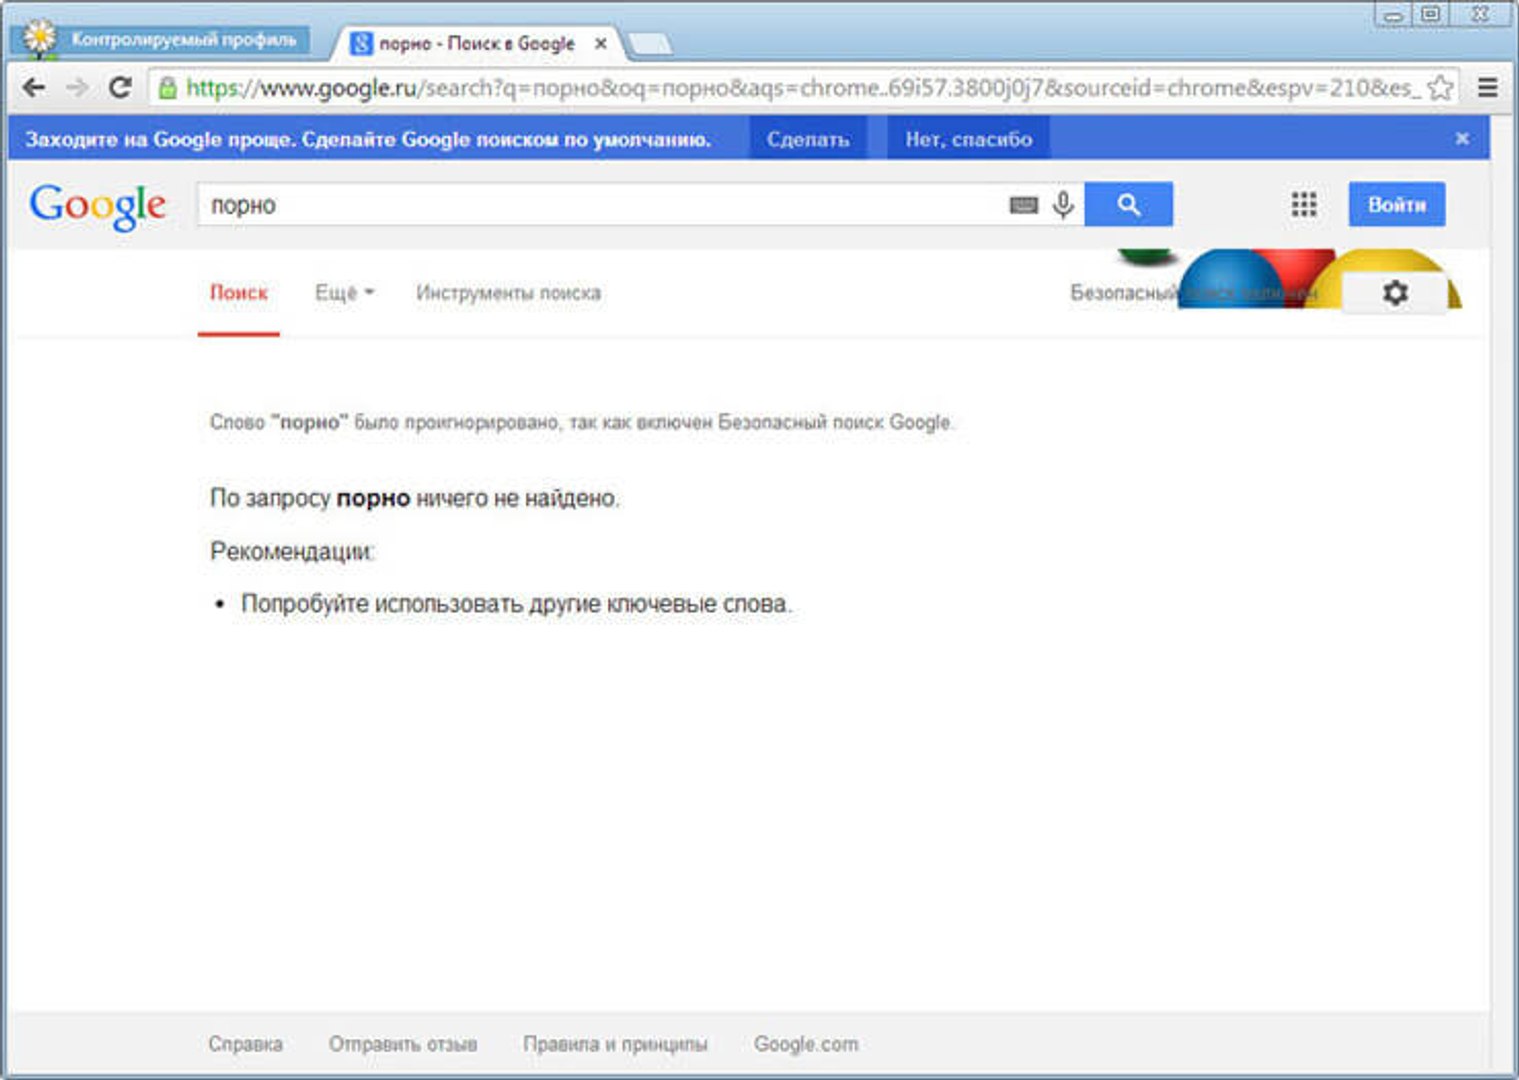Click 'Попробуйте использовать другие ключевые слова' text
1519x1080 pixels.
(x=516, y=604)
